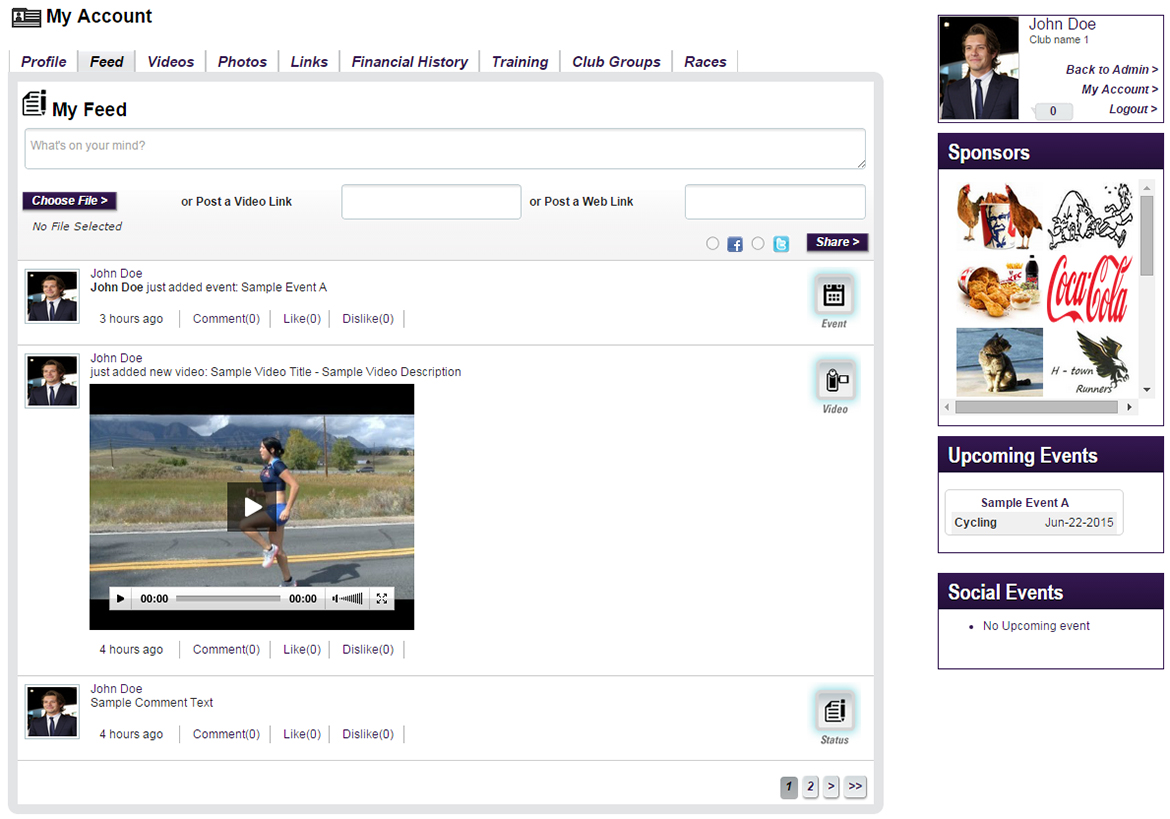Toggle video player fullscreen icon
This screenshot has height=819, width=1170.
point(381,599)
